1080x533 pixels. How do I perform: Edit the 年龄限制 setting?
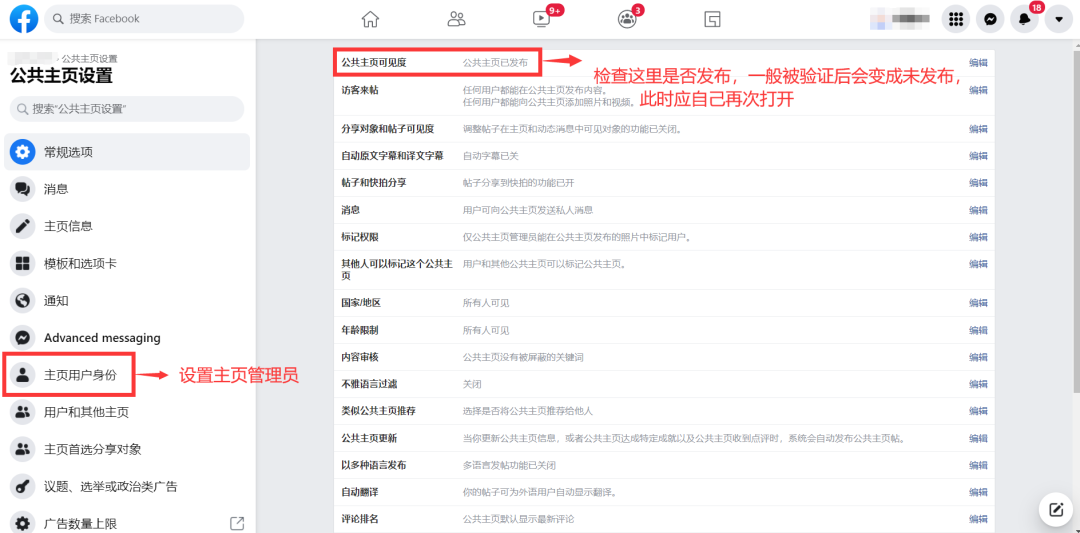tap(978, 331)
